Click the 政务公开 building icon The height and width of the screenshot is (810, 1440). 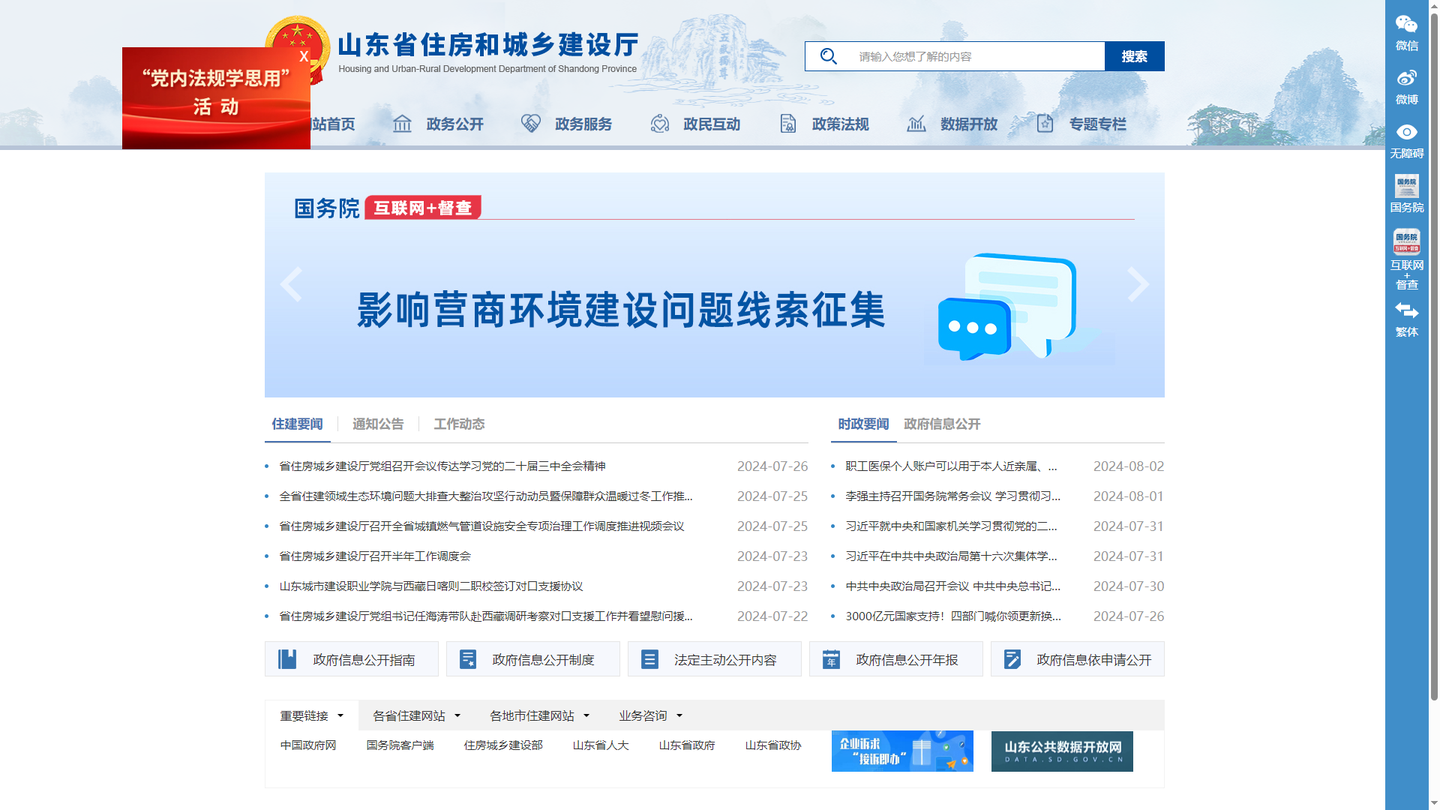coord(402,124)
